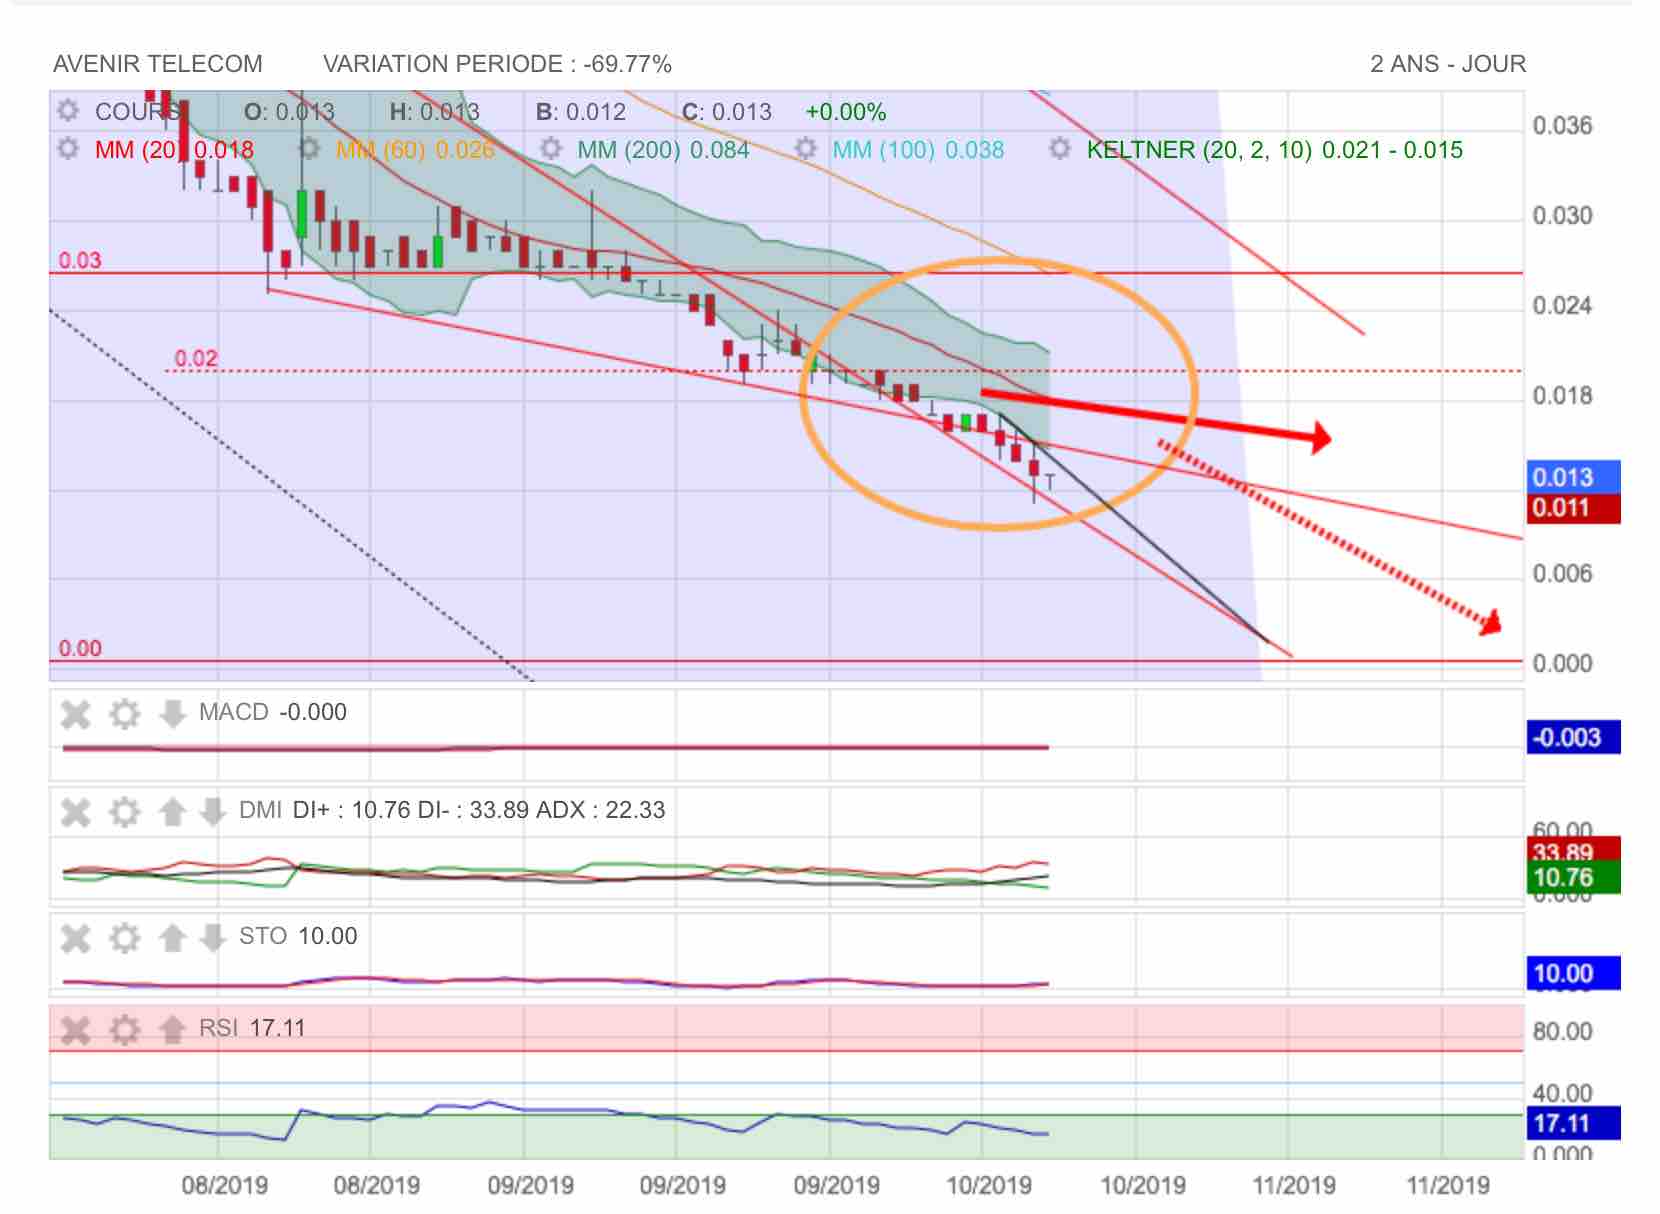Click the low value B: 0.012
The width and height of the screenshot is (1660, 1214).
click(x=581, y=112)
